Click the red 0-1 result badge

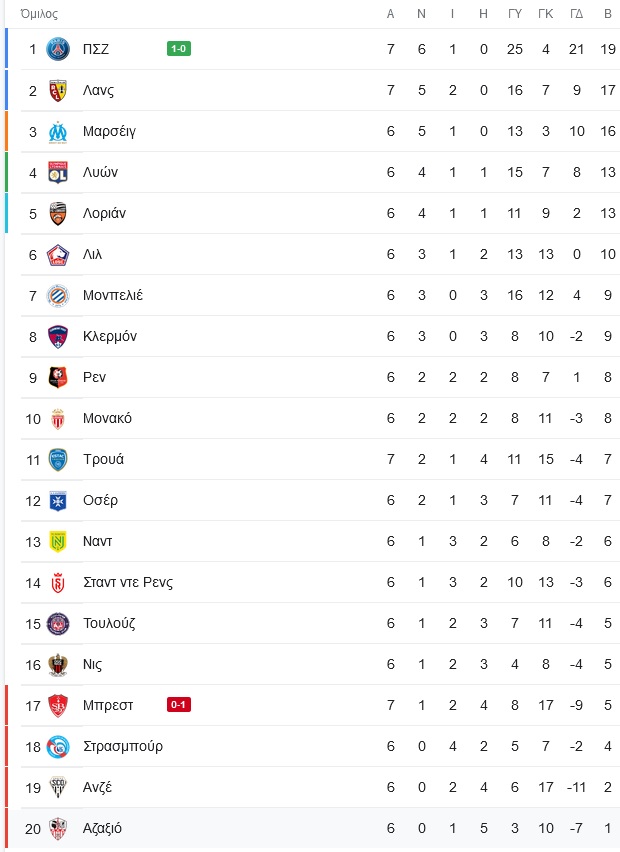point(178,705)
